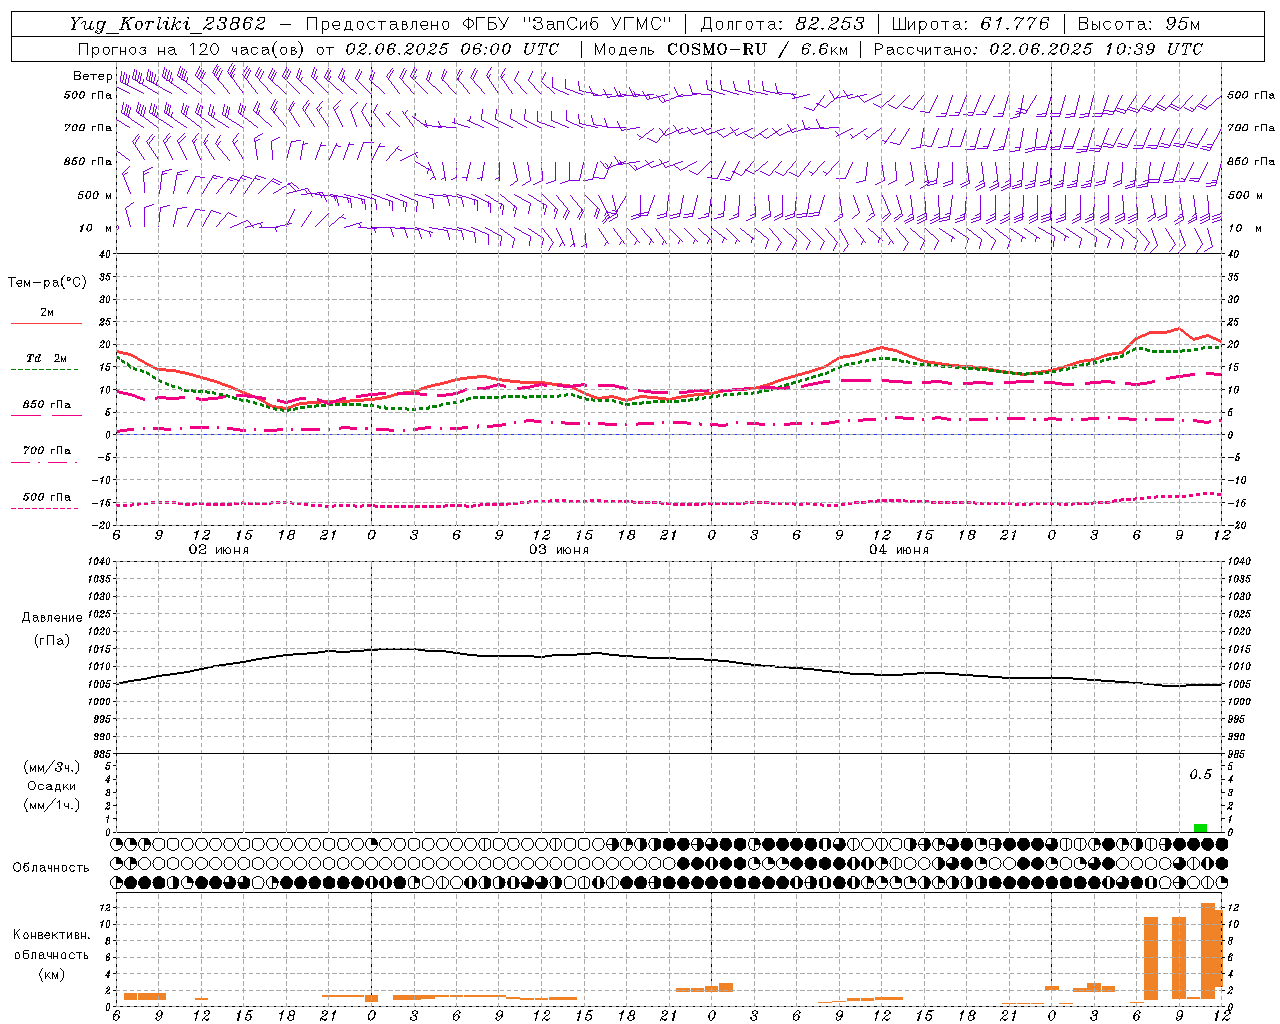The image size is (1280, 1024).
Task: Click the dotted pink line sample under 500 гПа legend
Action: [x=44, y=509]
